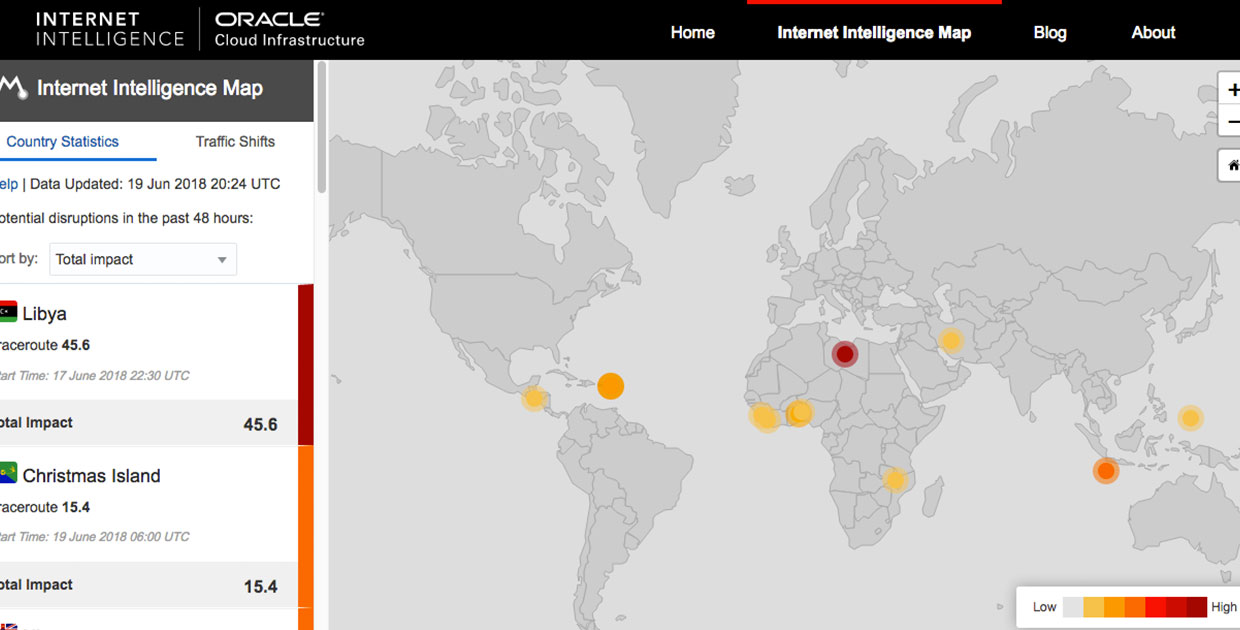Navigate to Home in the top menu
This screenshot has width=1240, height=630.
tap(692, 32)
